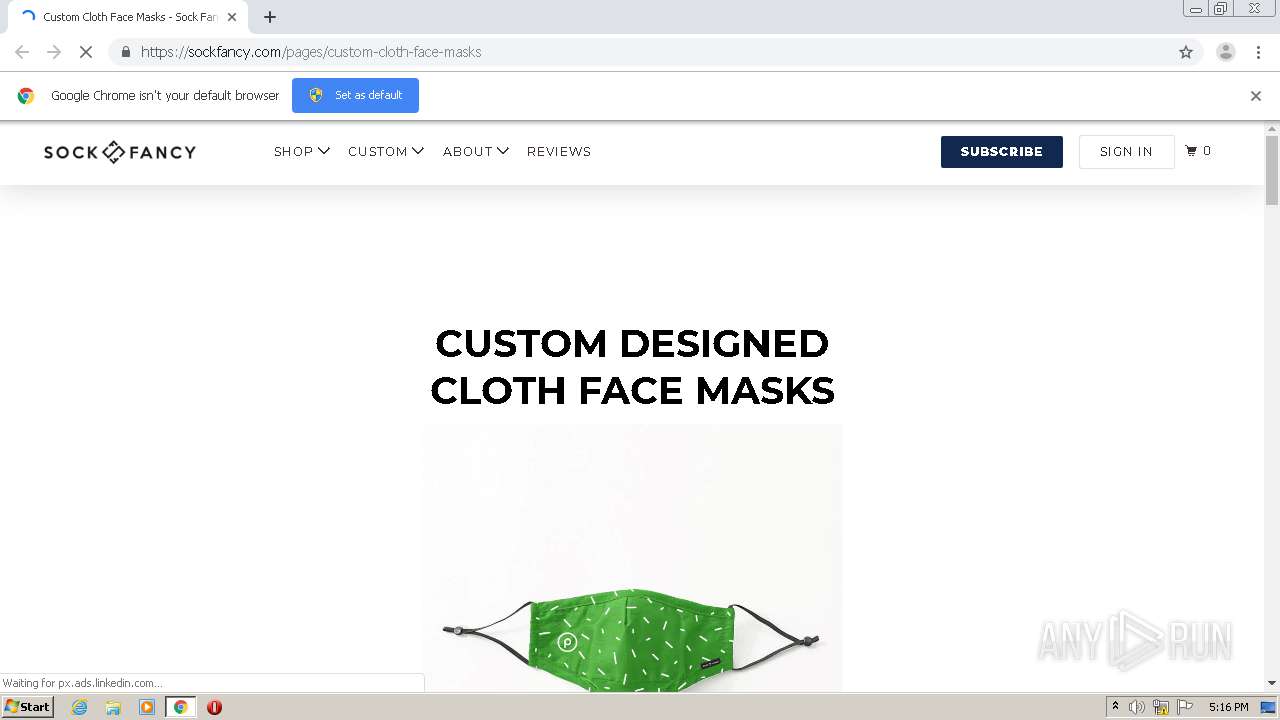Bookmark this page with the star
The height and width of the screenshot is (720, 1280).
click(x=1186, y=52)
